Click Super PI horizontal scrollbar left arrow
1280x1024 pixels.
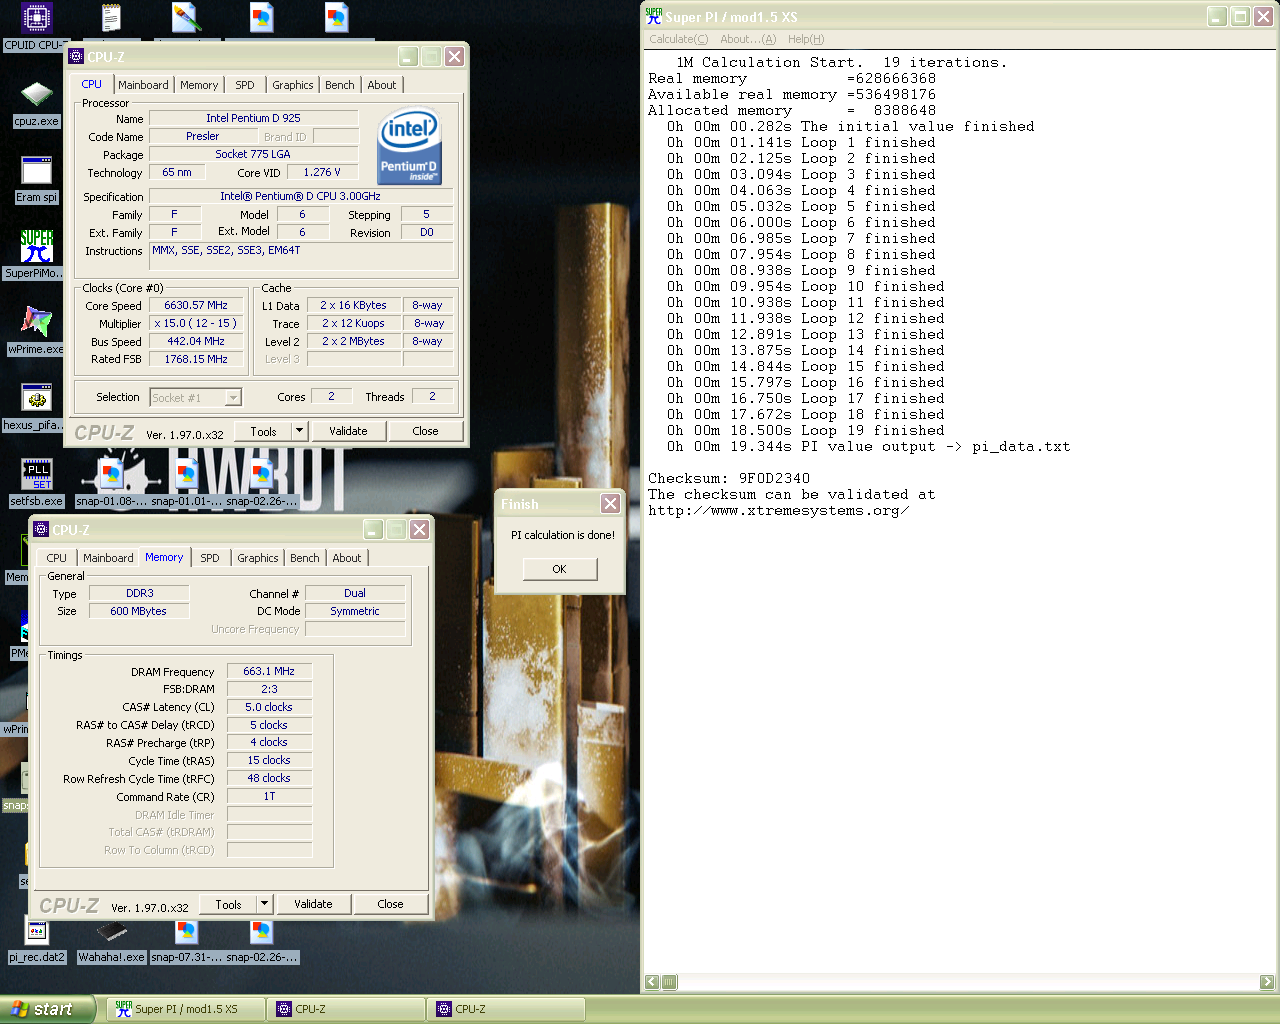[652, 982]
